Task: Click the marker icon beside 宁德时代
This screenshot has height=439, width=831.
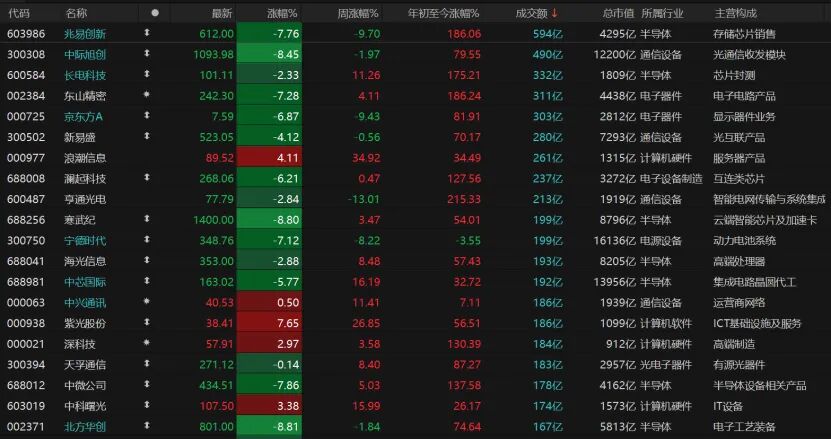Action: tap(147, 240)
